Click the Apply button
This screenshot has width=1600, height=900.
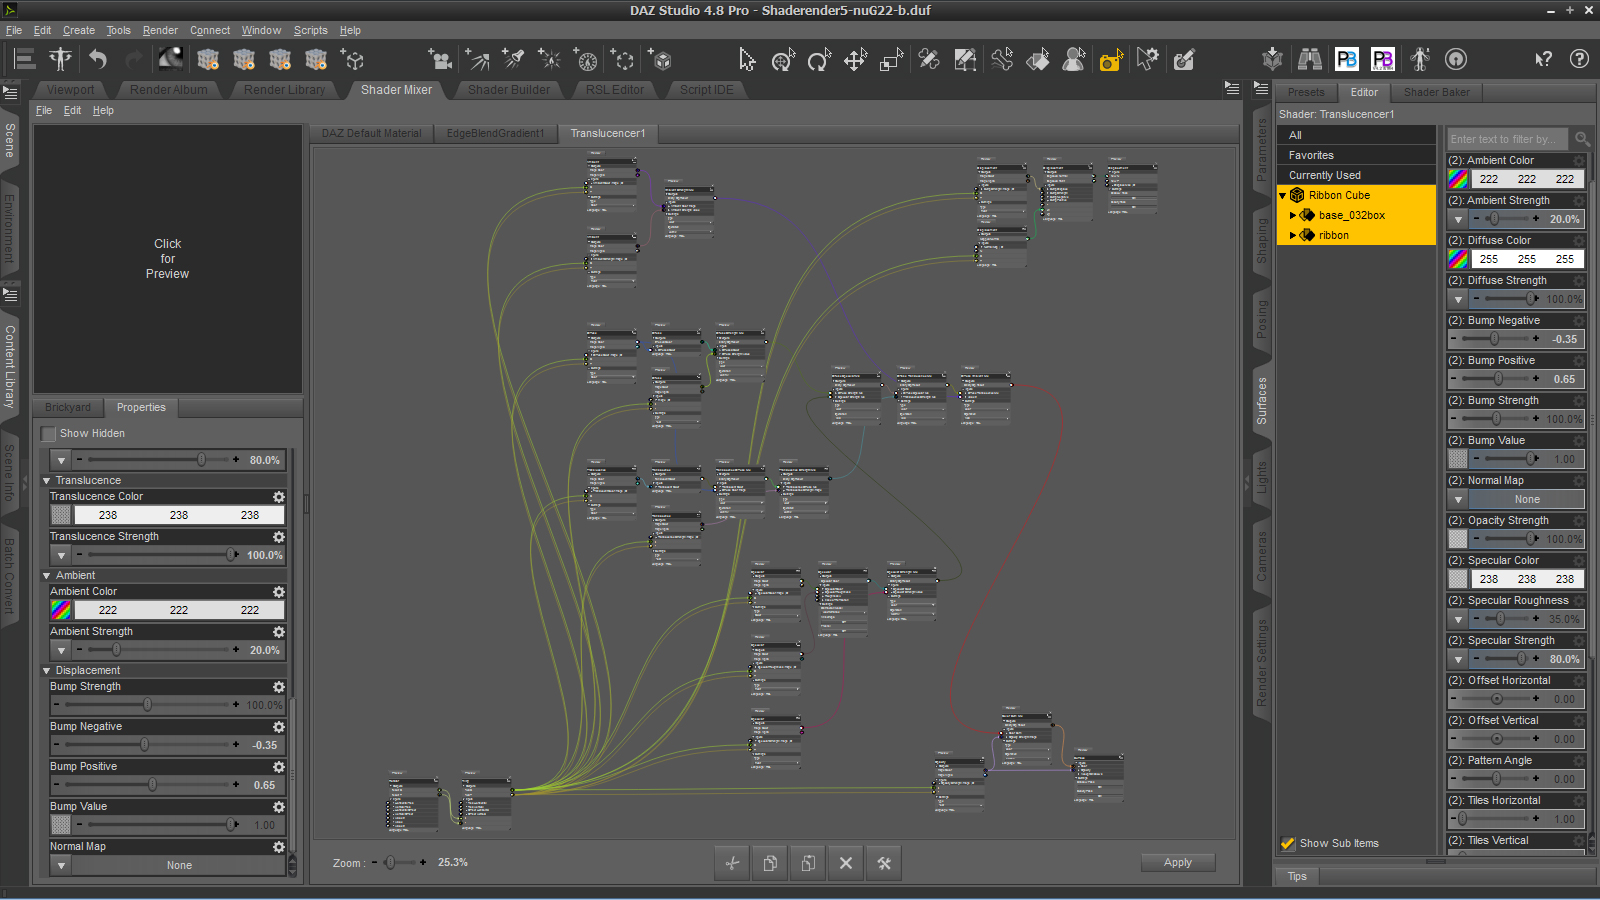[x=1178, y=863]
